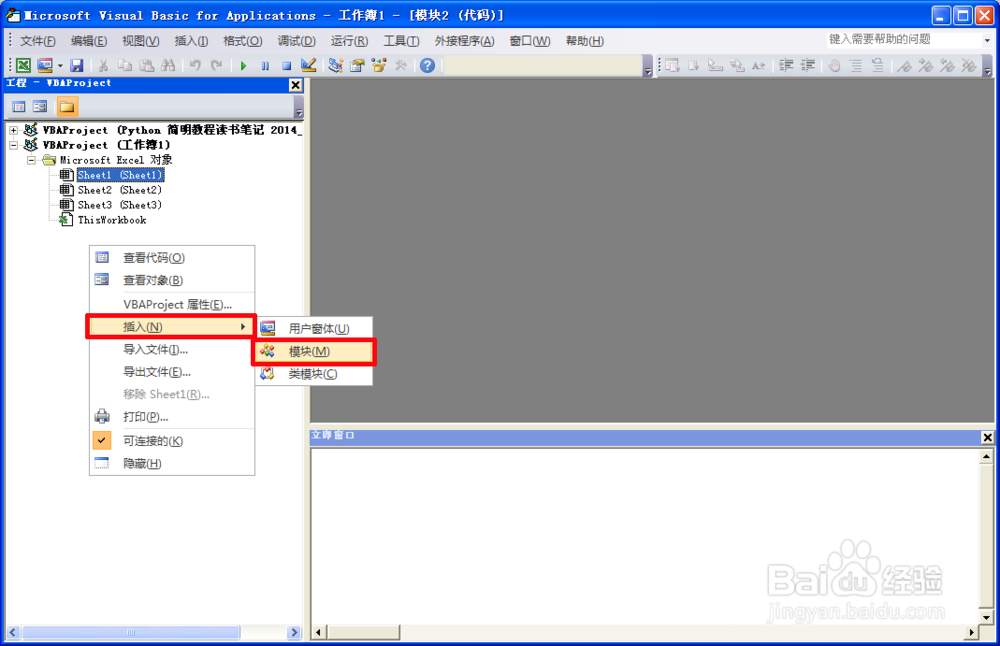Collapse the VBAProject (工作簿1) node

coord(13,145)
